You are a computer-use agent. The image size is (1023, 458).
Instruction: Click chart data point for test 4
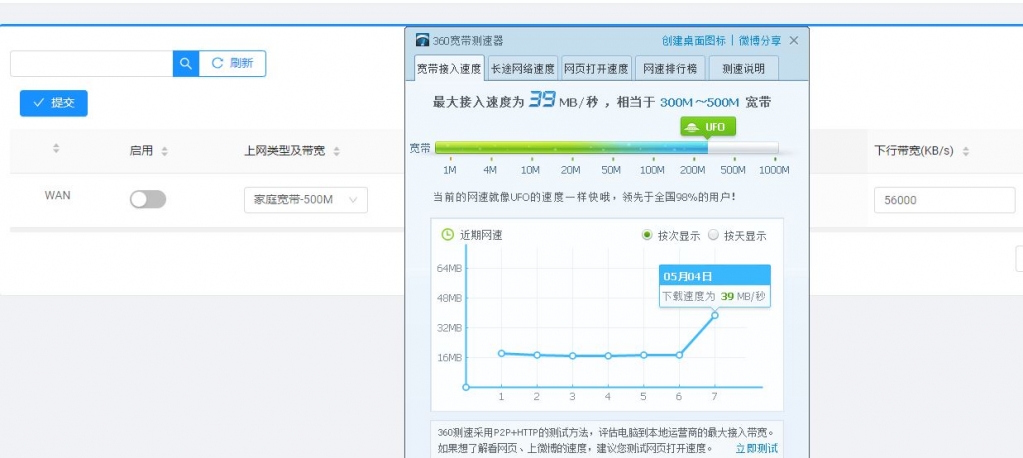(x=608, y=356)
